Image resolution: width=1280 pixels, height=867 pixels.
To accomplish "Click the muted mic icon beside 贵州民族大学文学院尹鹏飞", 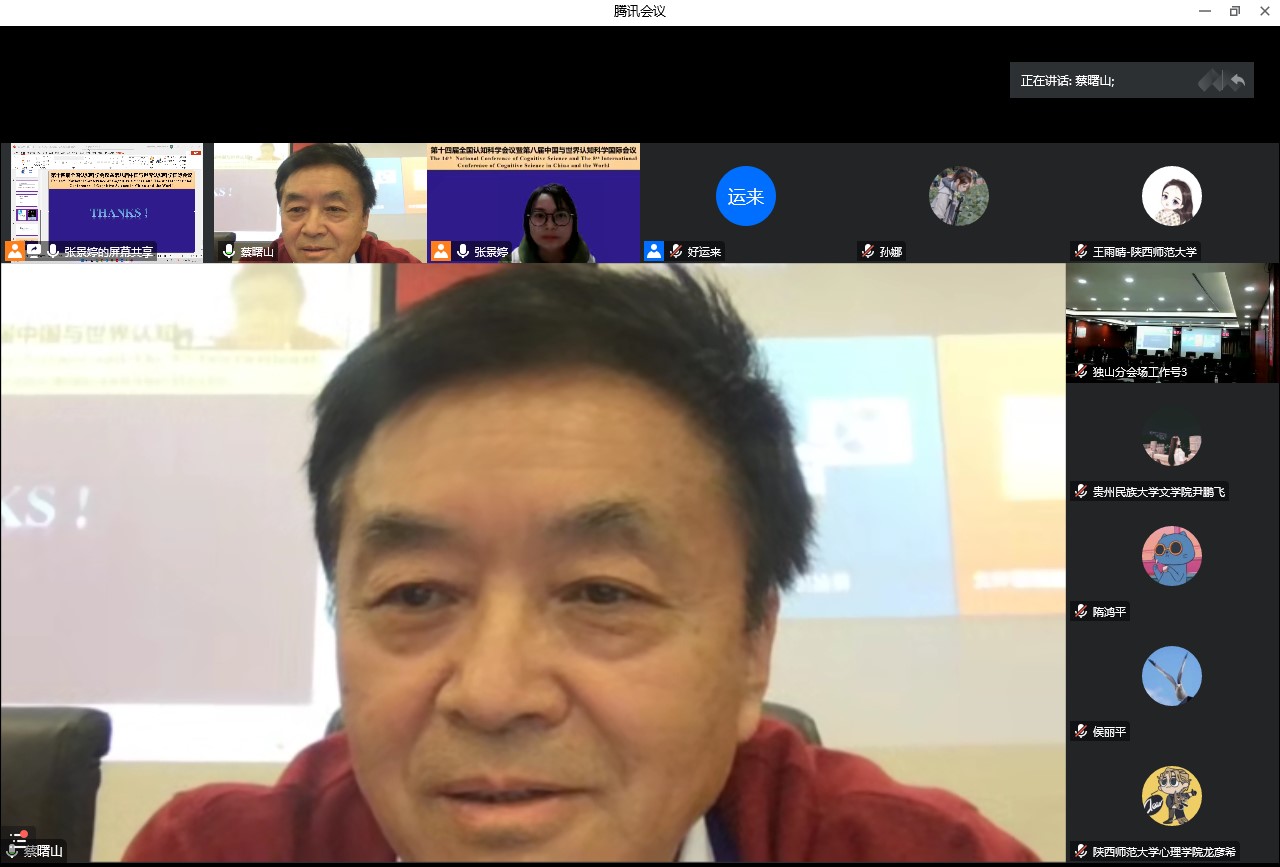I will [1081, 491].
